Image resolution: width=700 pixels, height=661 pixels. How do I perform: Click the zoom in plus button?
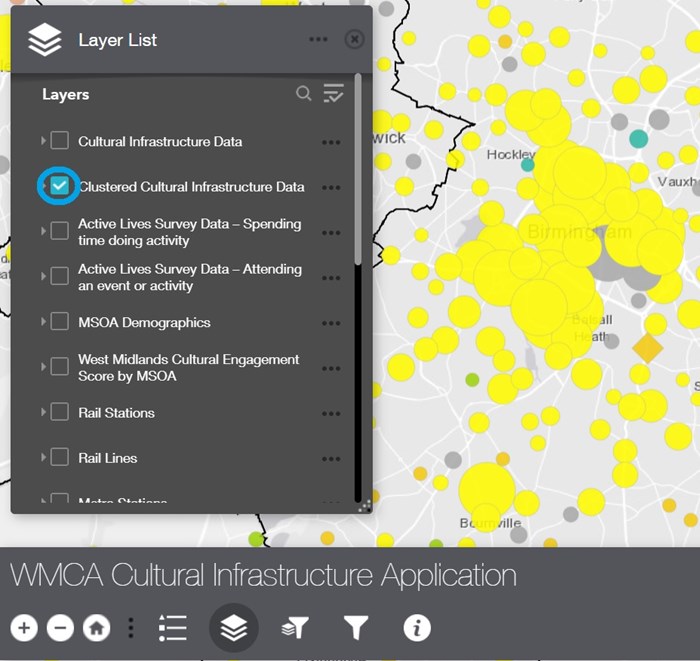[25, 628]
